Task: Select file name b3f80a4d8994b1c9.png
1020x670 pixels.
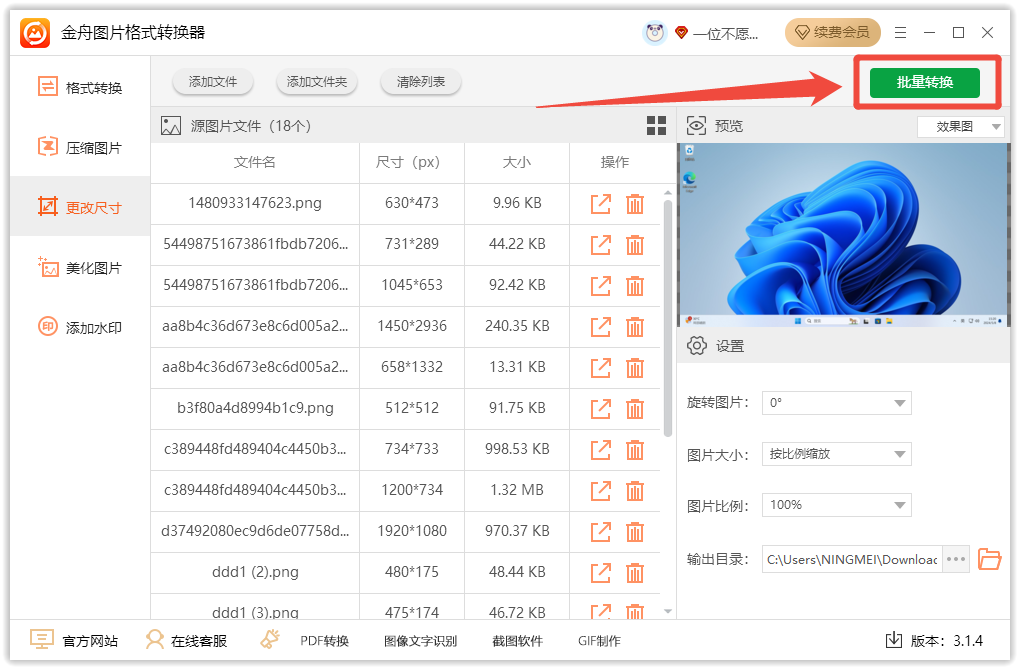Action: tap(255, 408)
